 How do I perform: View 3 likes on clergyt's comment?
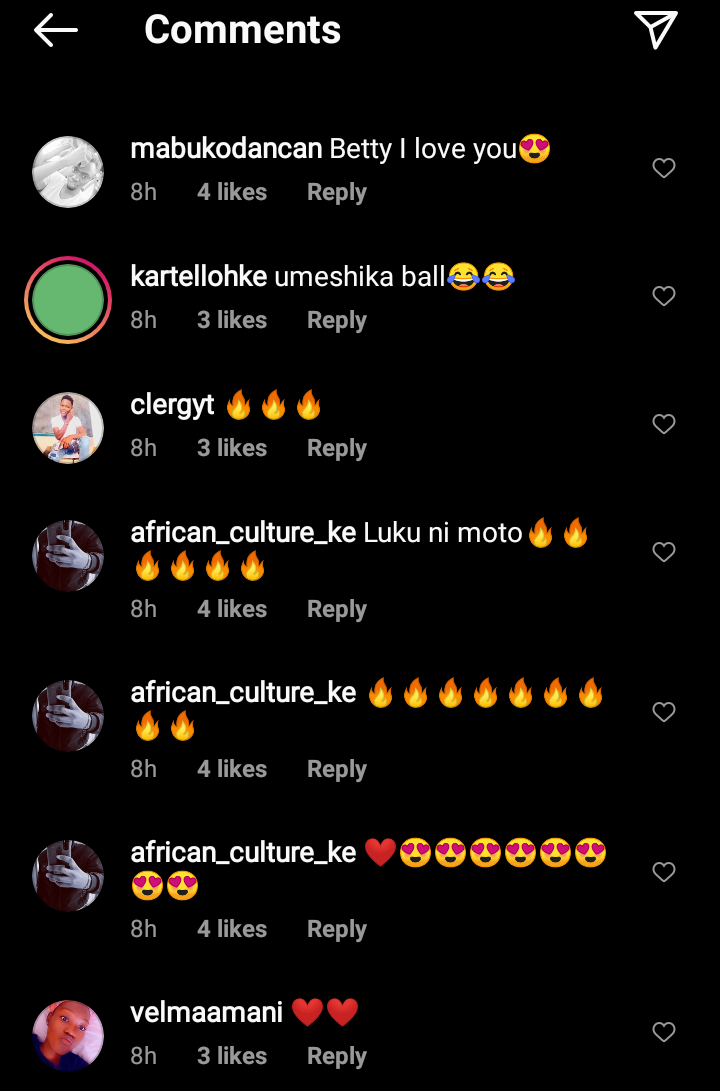tap(232, 448)
